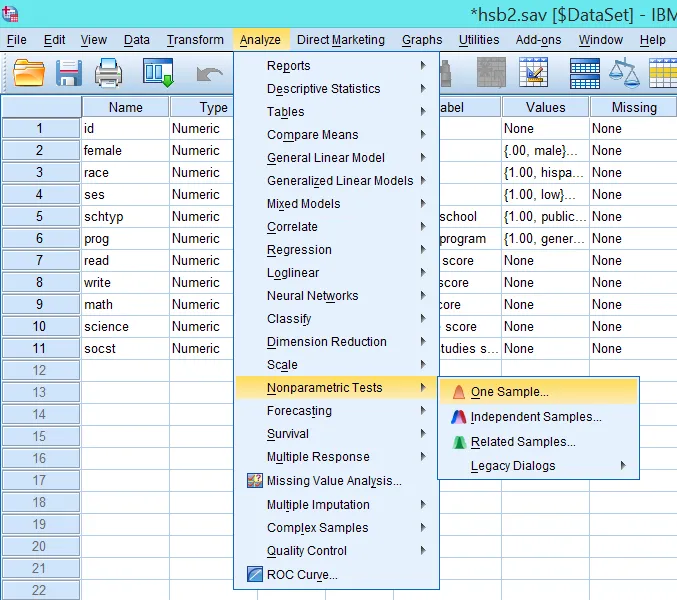Image resolution: width=677 pixels, height=600 pixels.
Task: Expand the Classify submenu
Action: [337, 319]
